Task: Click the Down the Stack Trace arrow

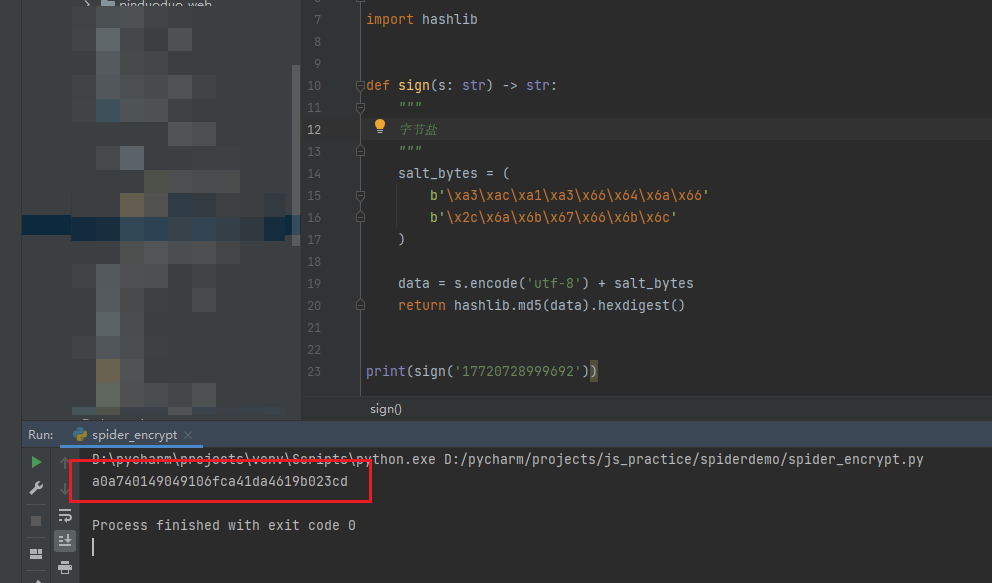Action: click(65, 488)
